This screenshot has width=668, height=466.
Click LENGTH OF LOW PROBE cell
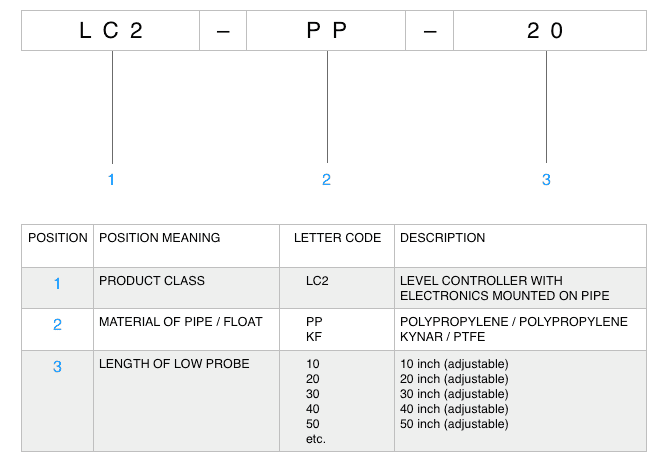click(x=174, y=364)
